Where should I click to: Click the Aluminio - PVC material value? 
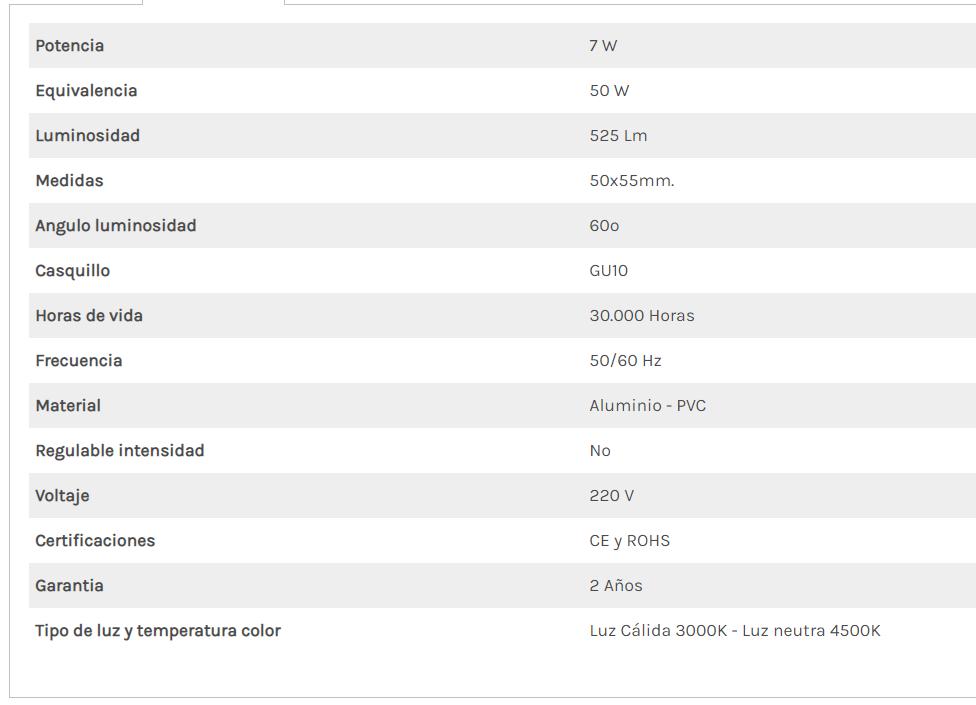(x=647, y=406)
